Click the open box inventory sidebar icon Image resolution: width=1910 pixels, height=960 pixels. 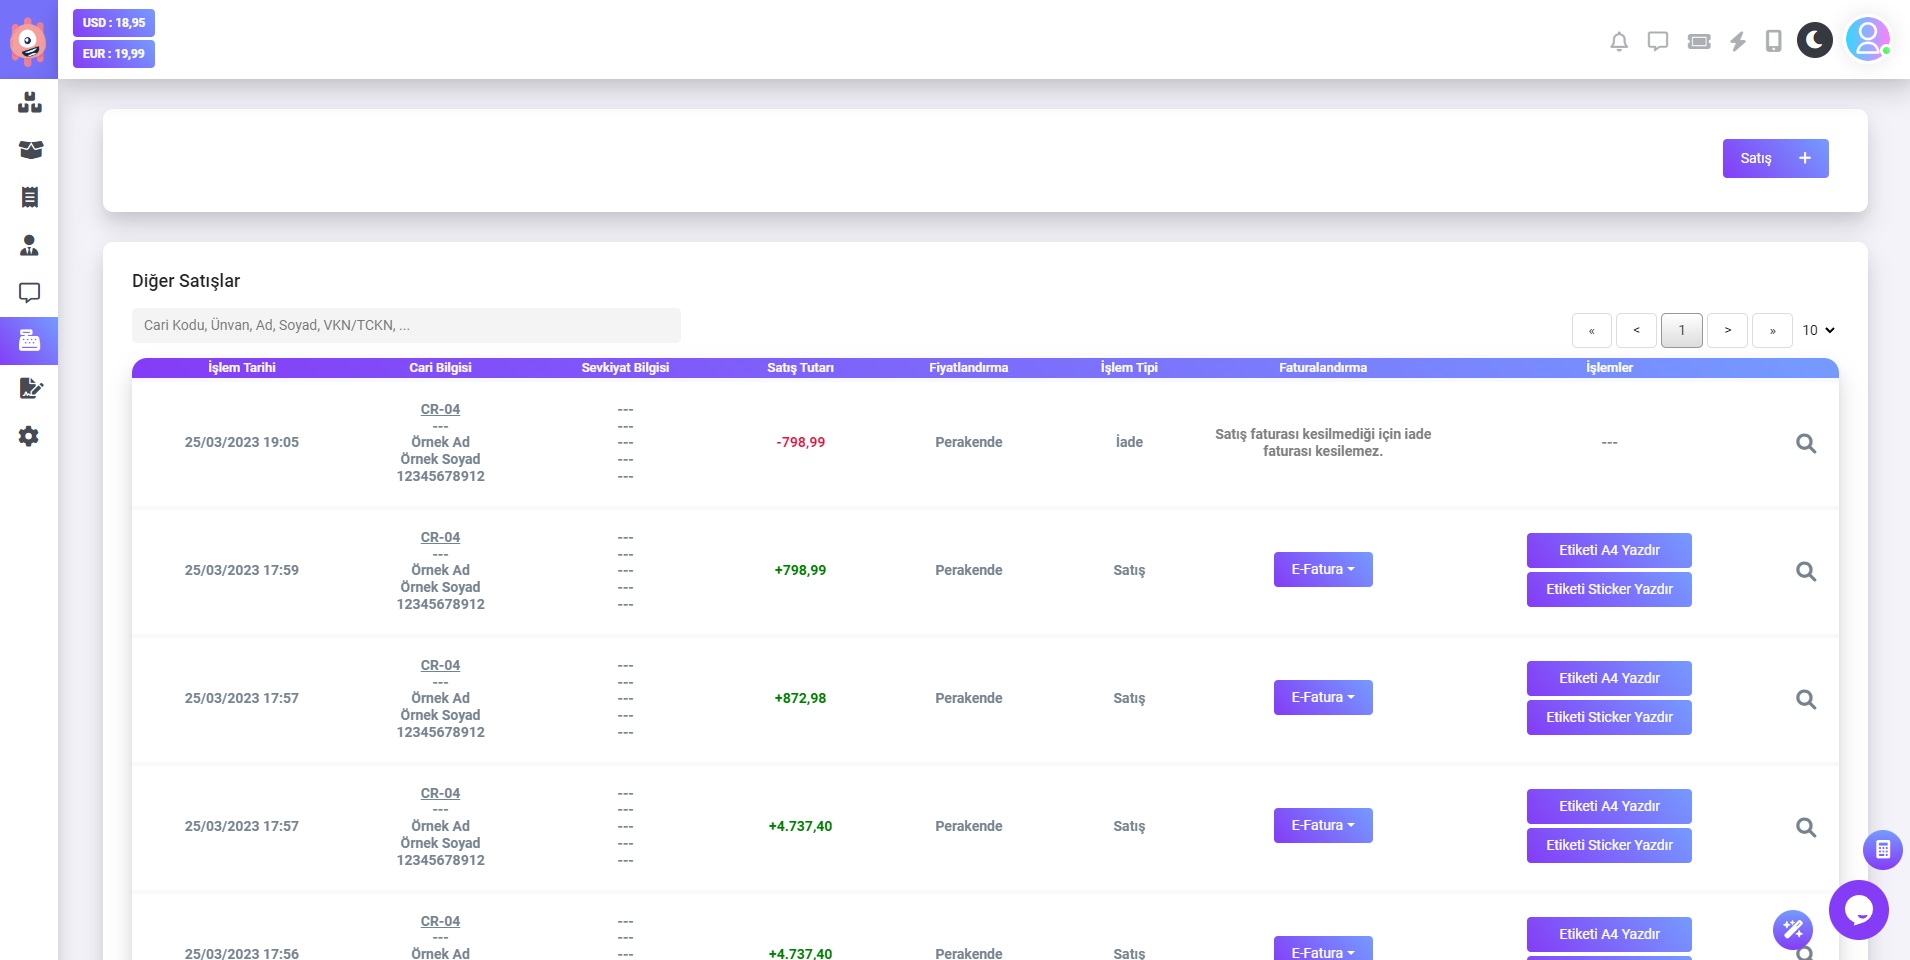click(30, 150)
